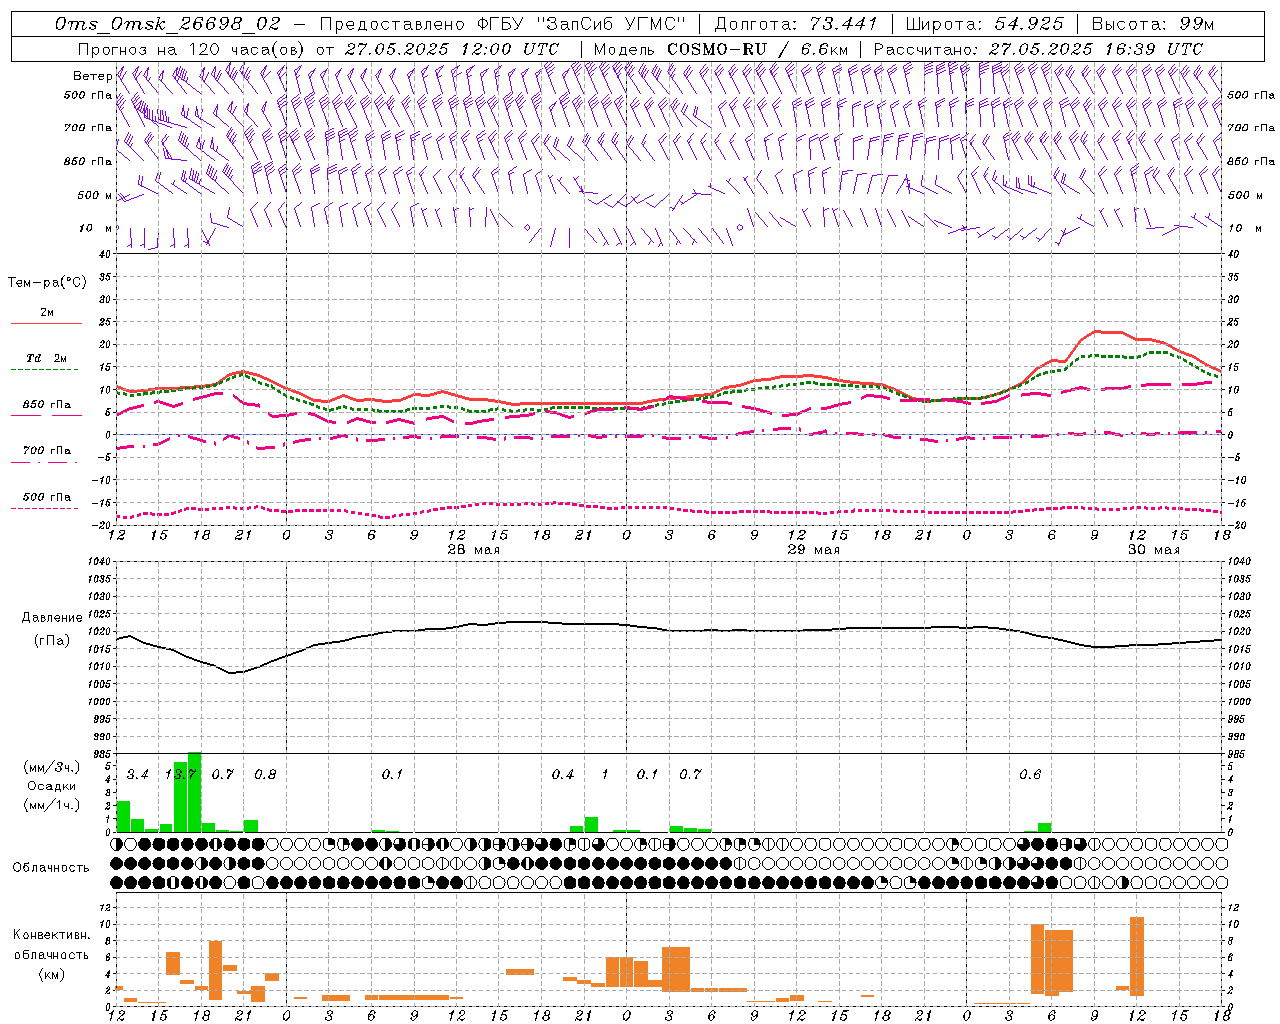Click the red line sample under 2м legend
Viewport: 1280px width, 1024px height.
coord(46,324)
